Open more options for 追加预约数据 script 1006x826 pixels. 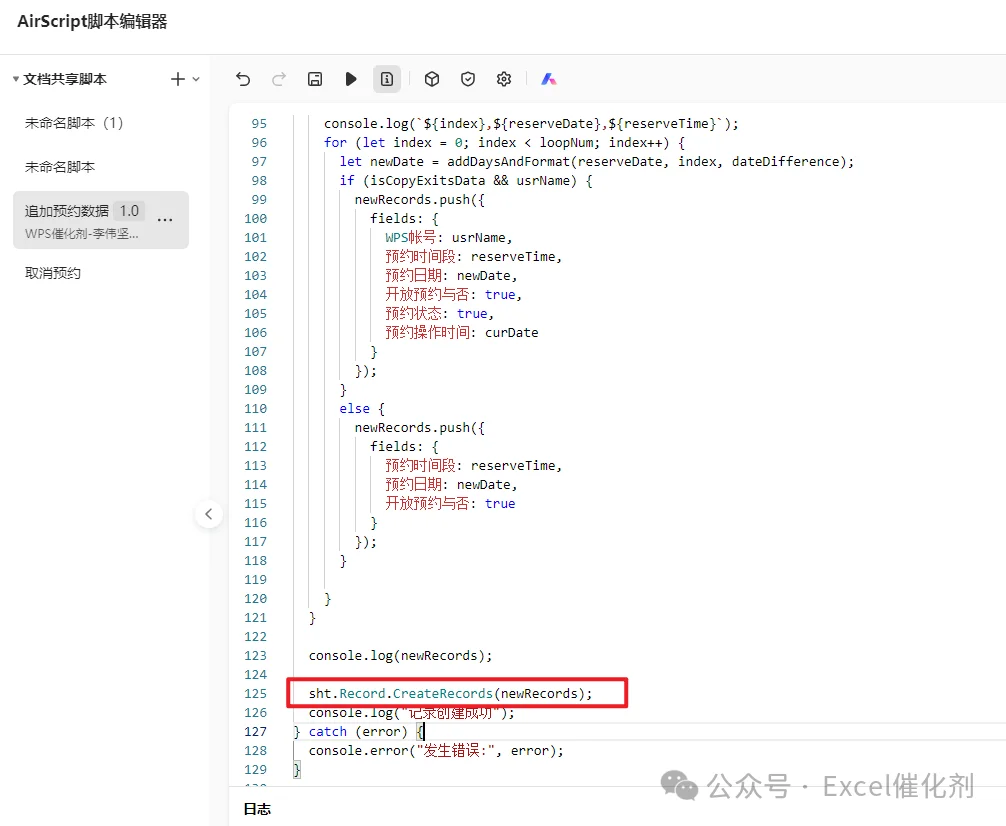(x=165, y=220)
